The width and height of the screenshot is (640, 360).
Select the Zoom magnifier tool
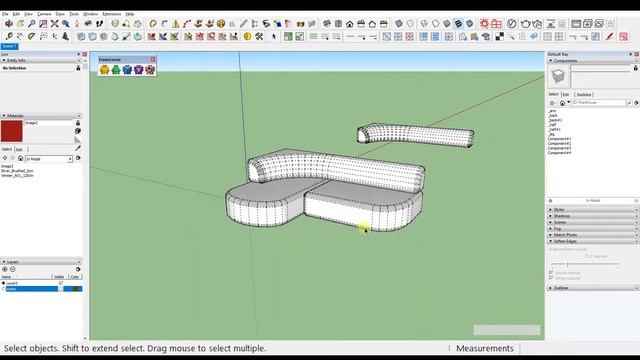pyautogui.click(x=31, y=24)
